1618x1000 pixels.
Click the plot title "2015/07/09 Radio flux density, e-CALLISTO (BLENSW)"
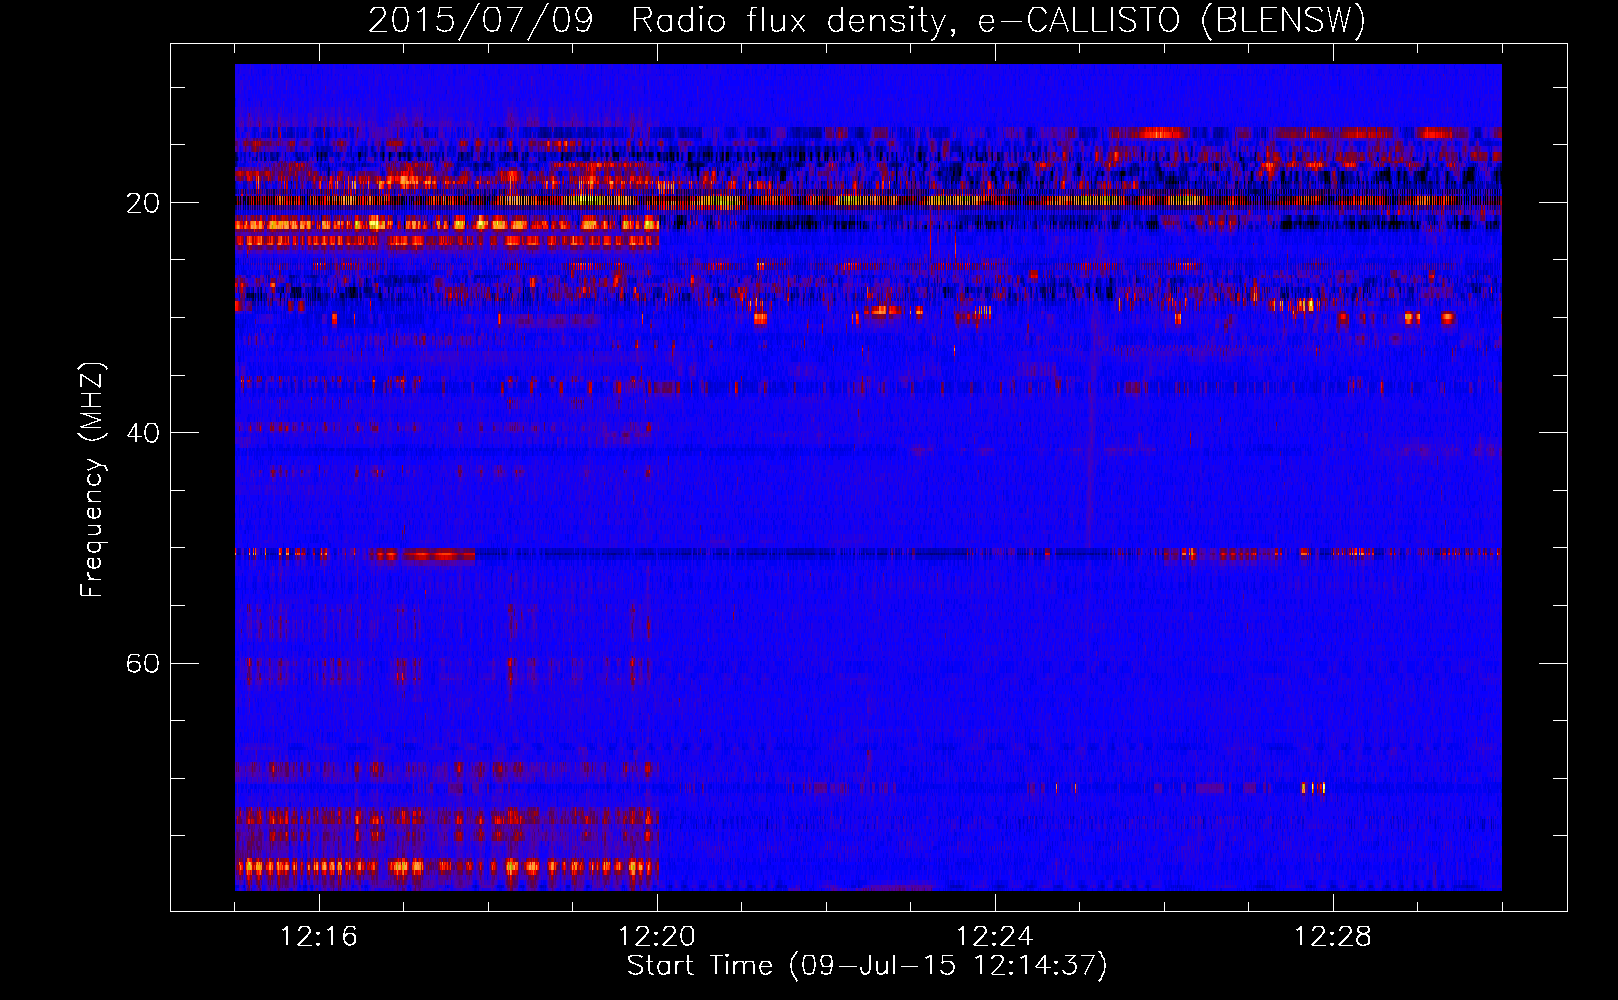pyautogui.click(x=867, y=20)
